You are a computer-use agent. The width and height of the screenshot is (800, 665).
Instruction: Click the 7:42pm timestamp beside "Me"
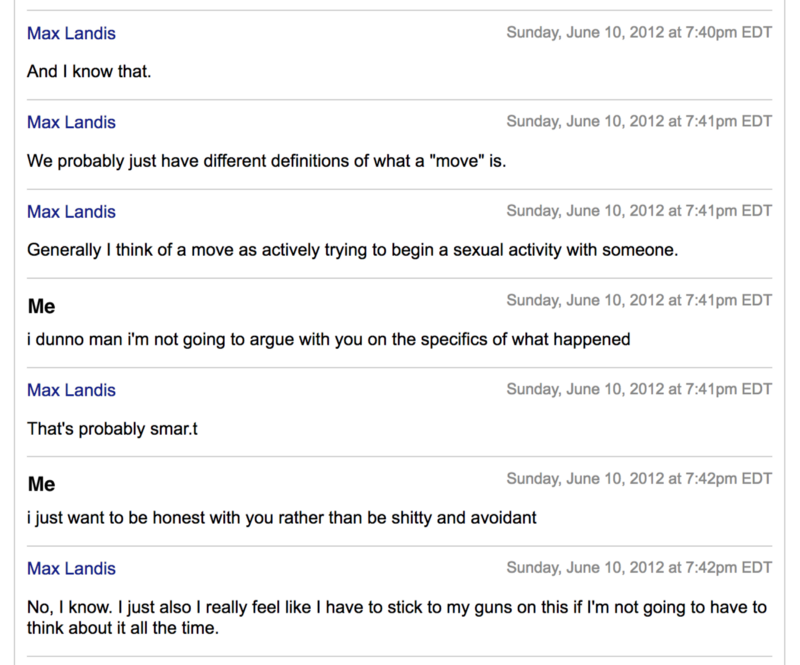point(639,479)
